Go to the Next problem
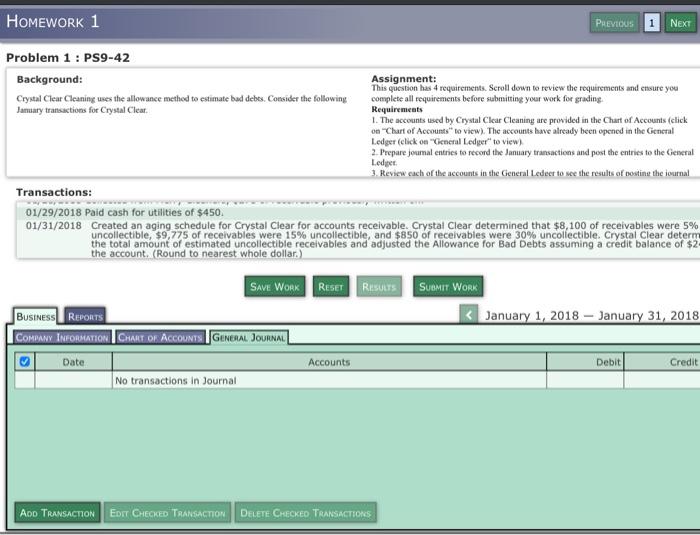 680,23
